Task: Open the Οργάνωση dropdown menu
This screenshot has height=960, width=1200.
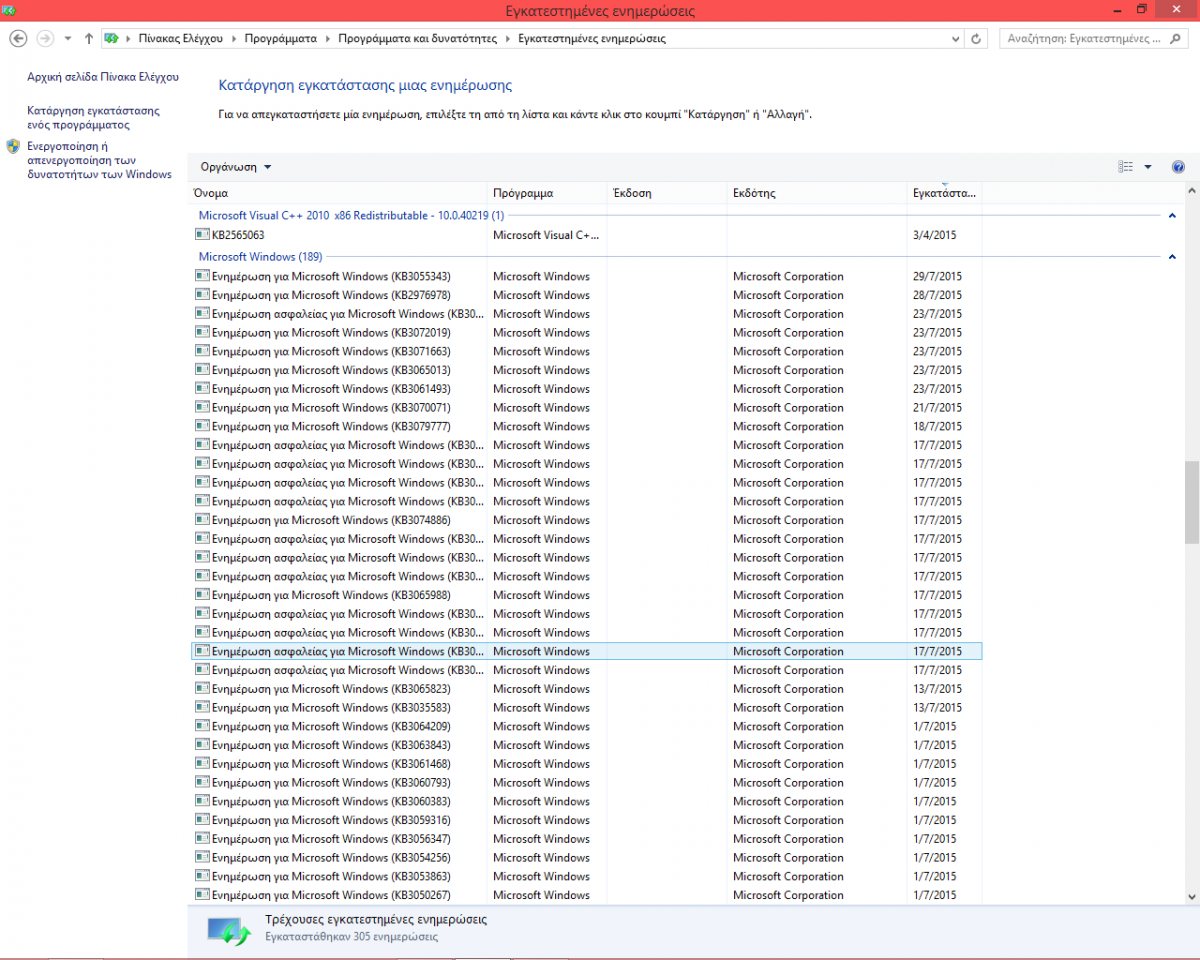Action: tap(236, 167)
